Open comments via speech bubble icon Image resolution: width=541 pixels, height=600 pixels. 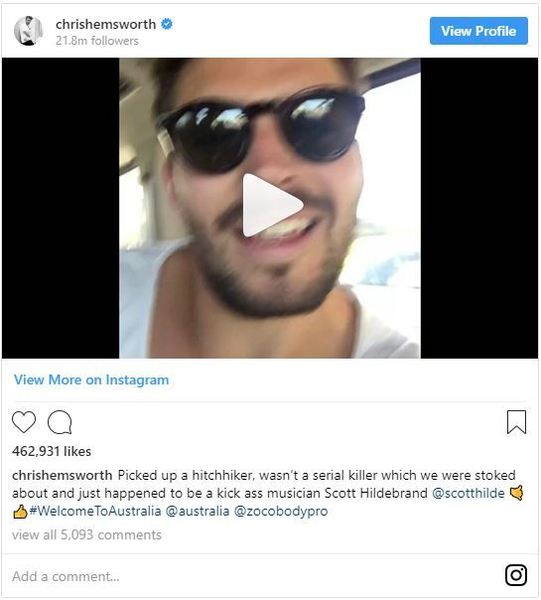coord(60,422)
